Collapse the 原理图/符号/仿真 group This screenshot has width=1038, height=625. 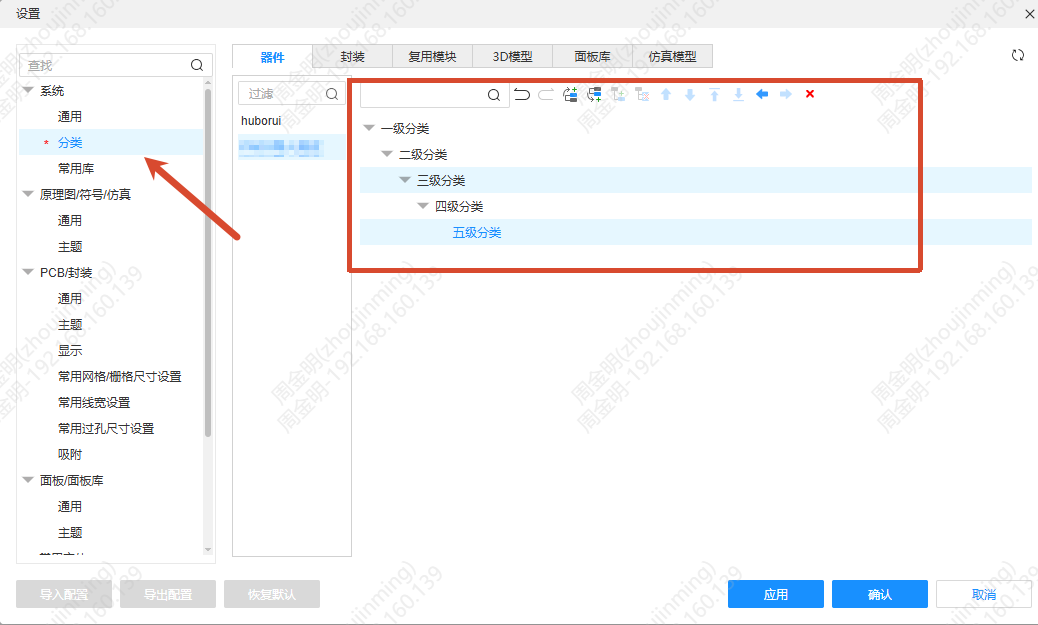pos(28,194)
